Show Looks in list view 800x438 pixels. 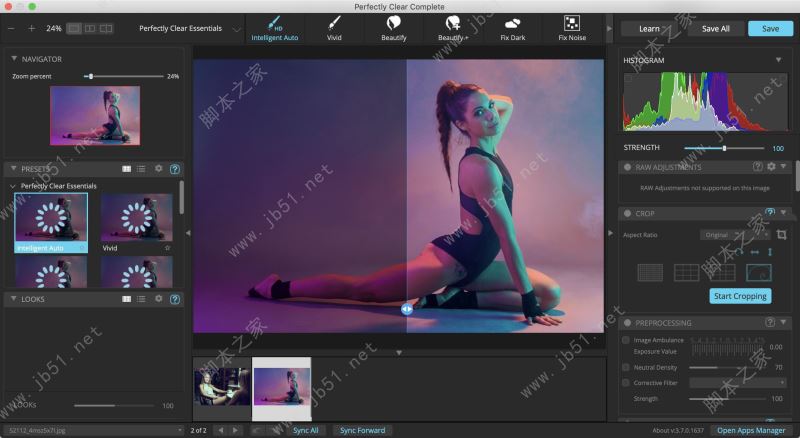(x=141, y=299)
